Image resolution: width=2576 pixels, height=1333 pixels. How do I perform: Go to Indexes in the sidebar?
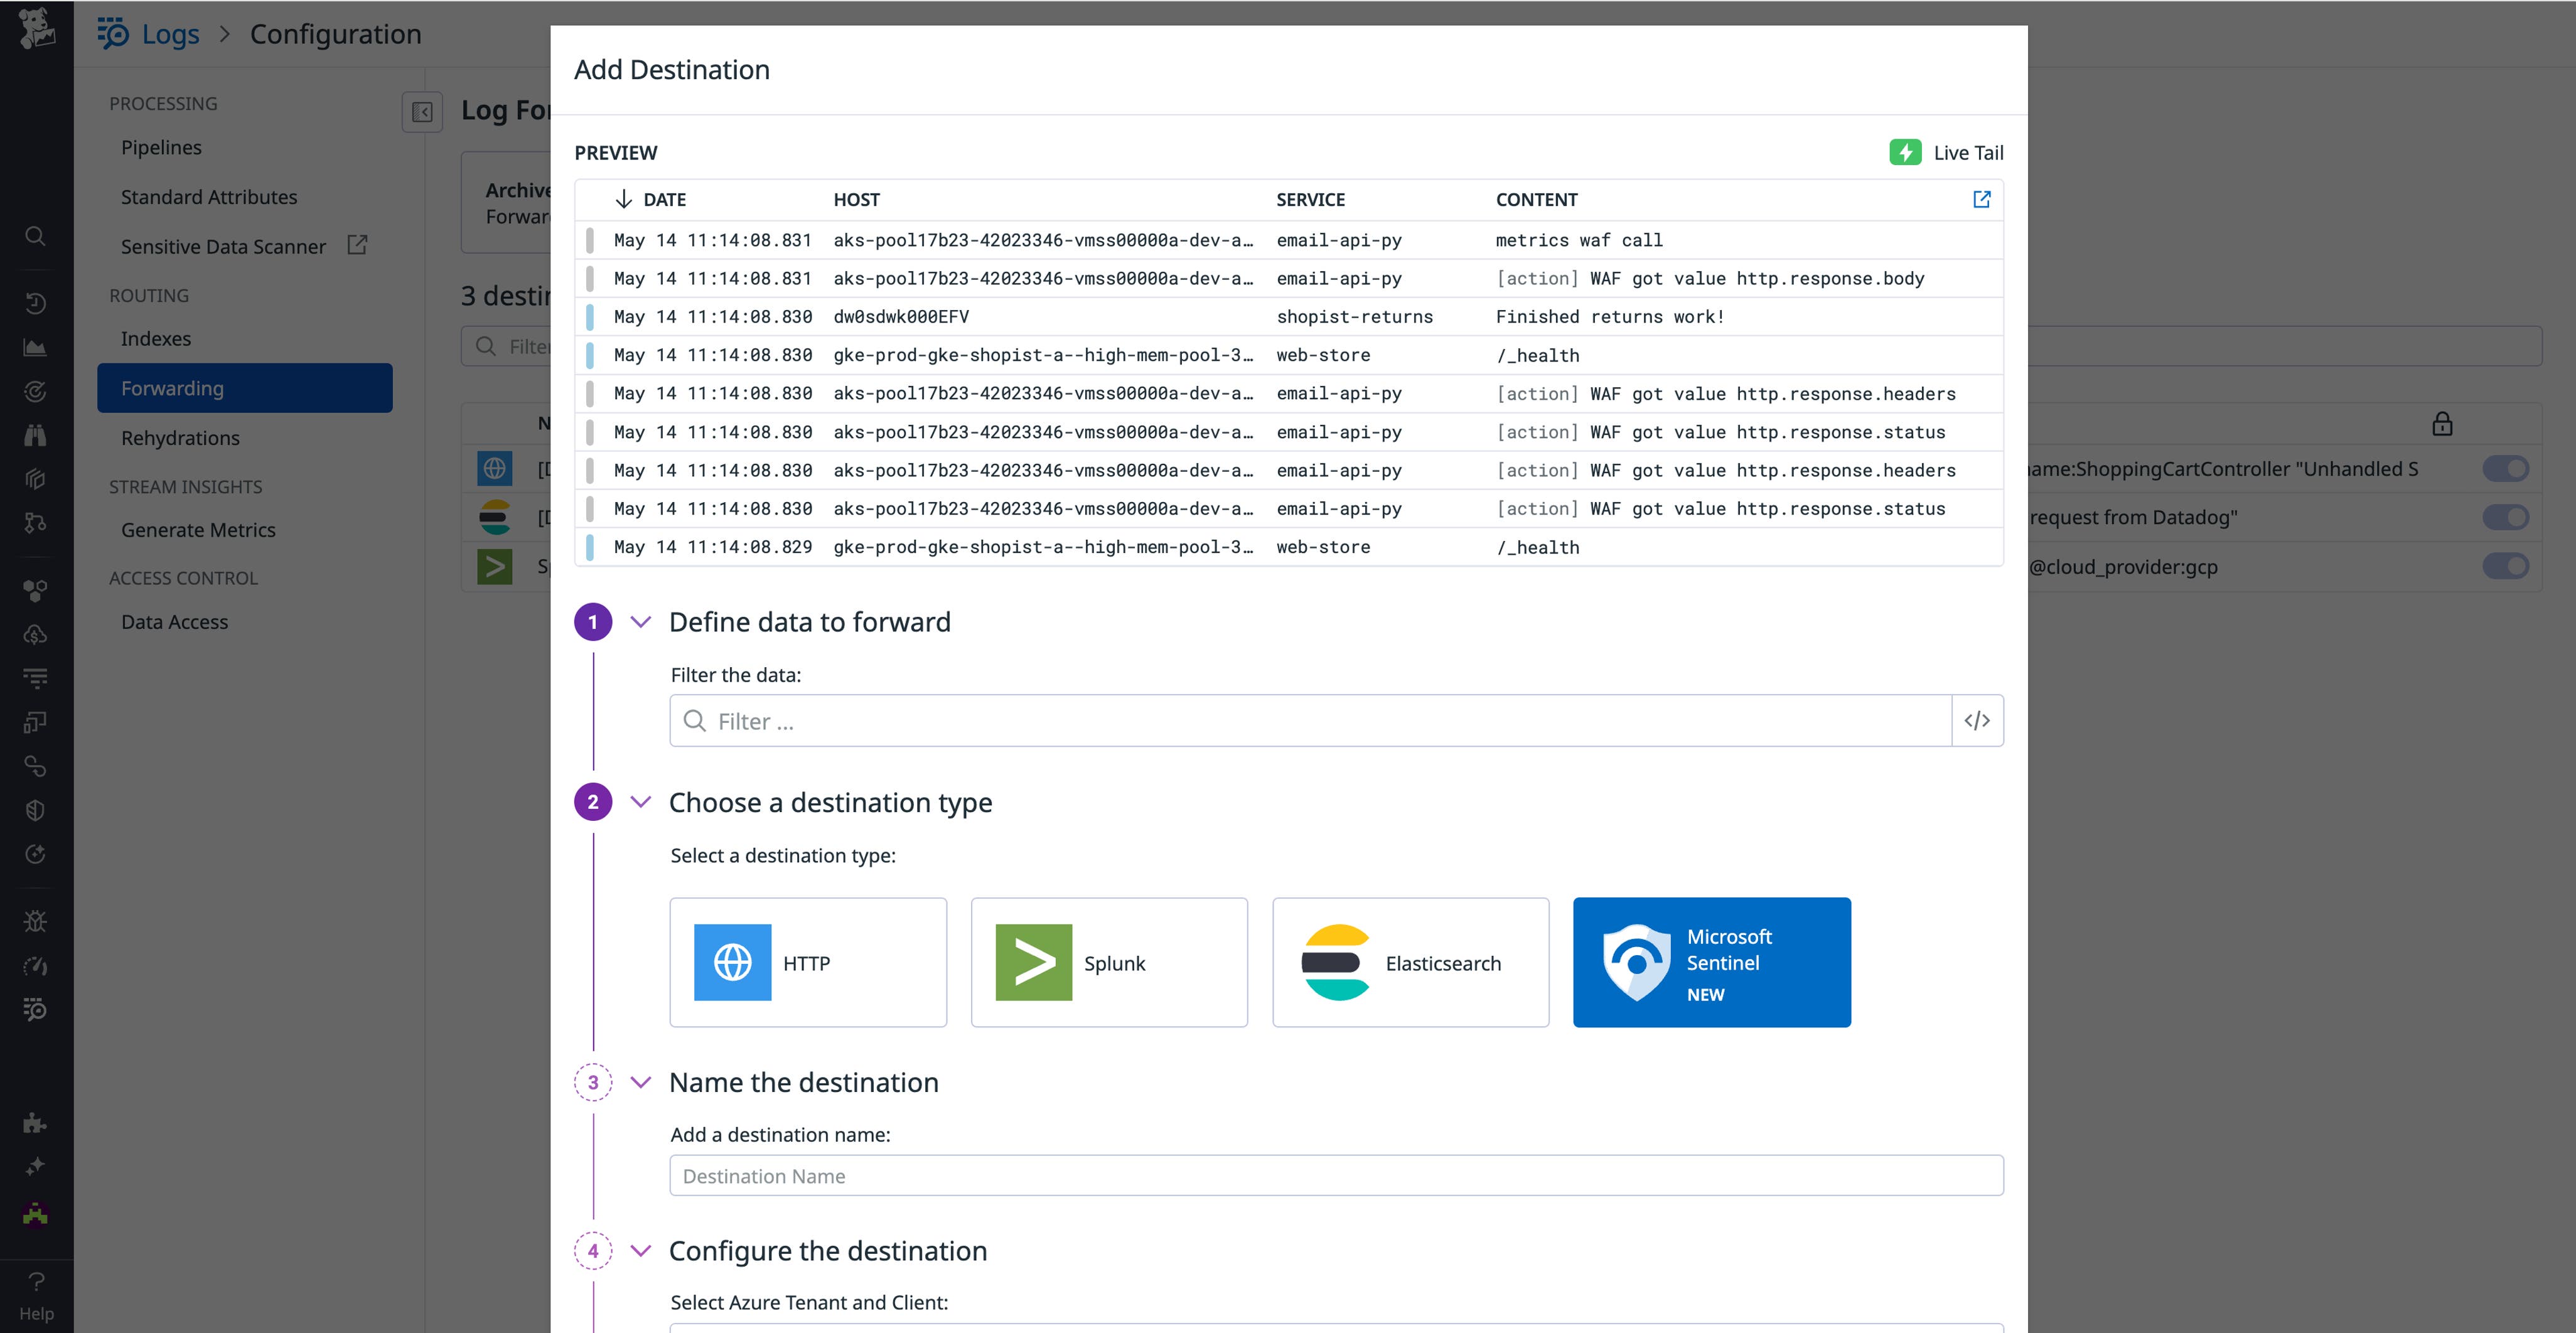(x=156, y=338)
